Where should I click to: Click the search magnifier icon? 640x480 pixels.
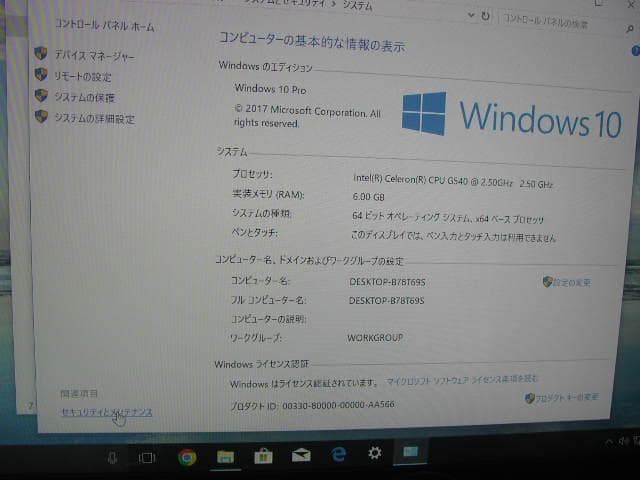point(630,29)
